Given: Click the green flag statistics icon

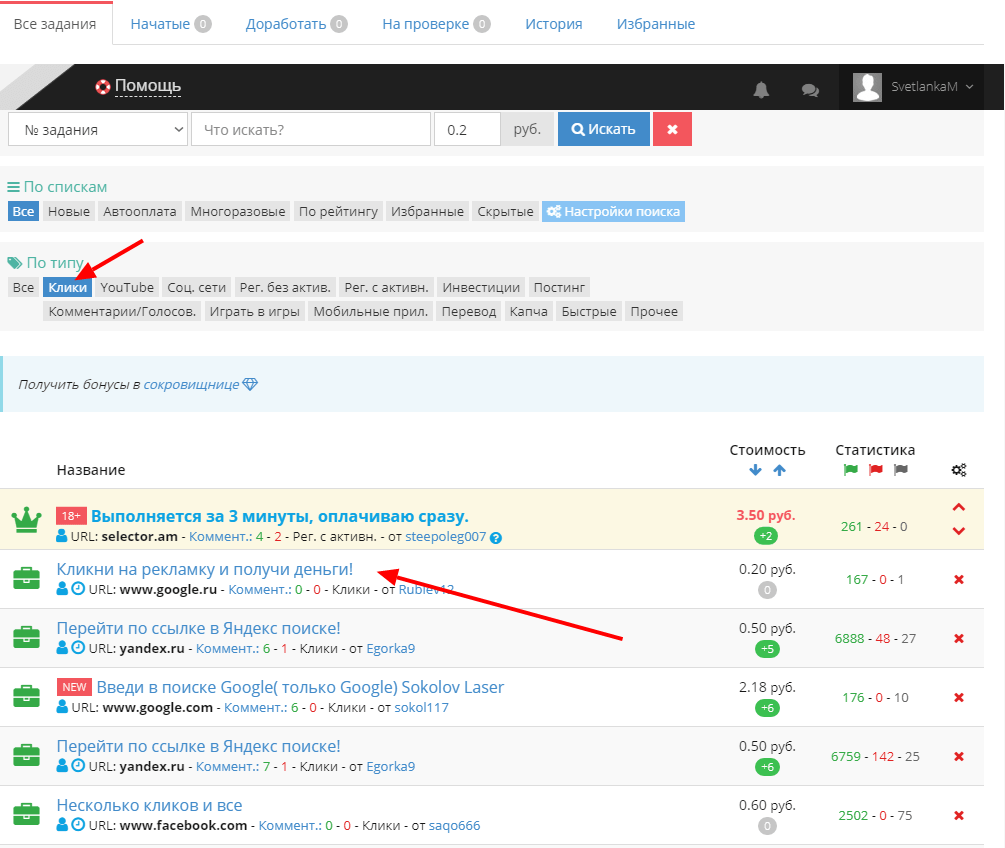Looking at the screenshot, I should 851,470.
